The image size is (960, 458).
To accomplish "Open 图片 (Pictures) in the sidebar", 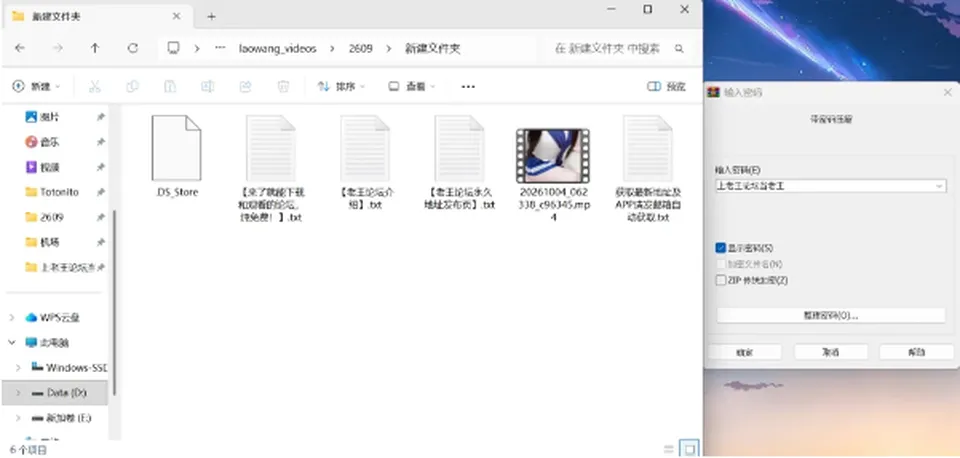I will (x=50, y=116).
